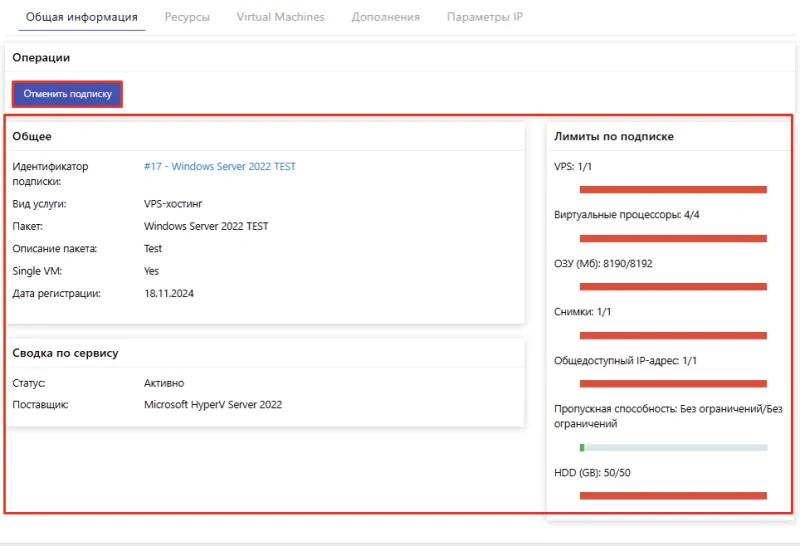Screen dimensions: 800x546
Task: Click the Пропускная способность progress bar
Action: (x=673, y=447)
